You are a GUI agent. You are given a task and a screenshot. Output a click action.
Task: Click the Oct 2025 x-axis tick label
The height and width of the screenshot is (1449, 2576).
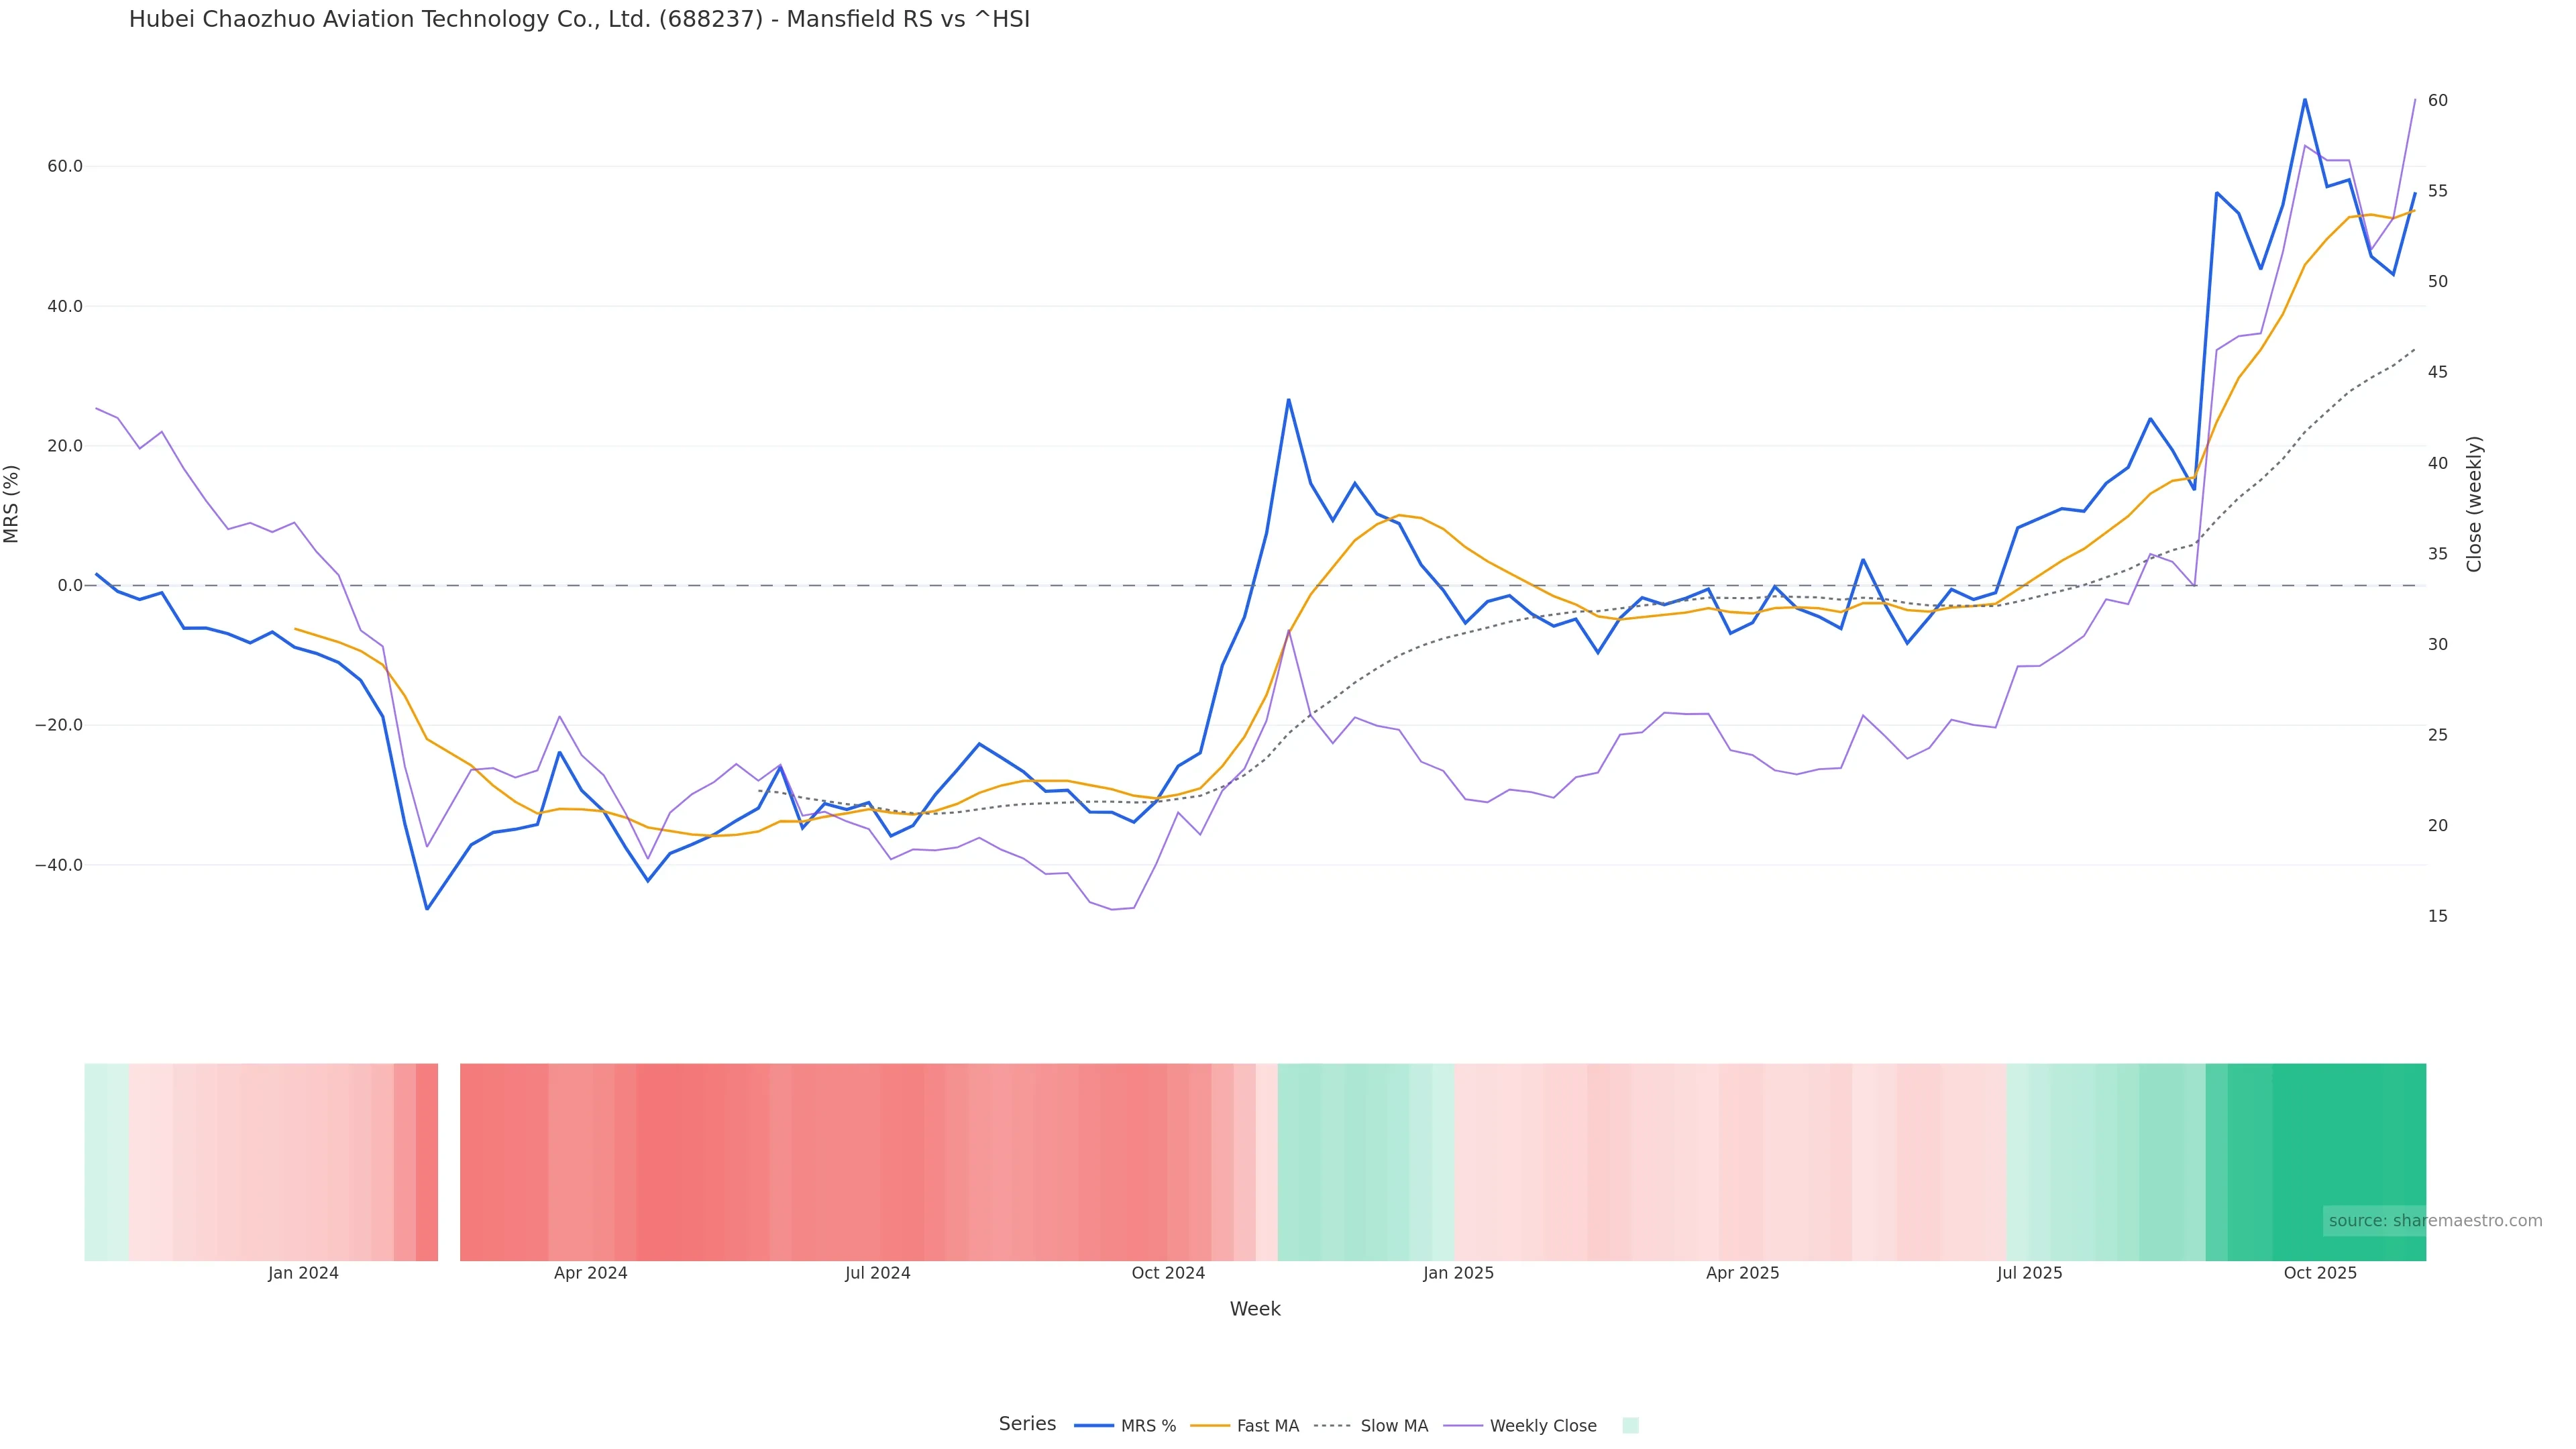[x=2320, y=1273]
